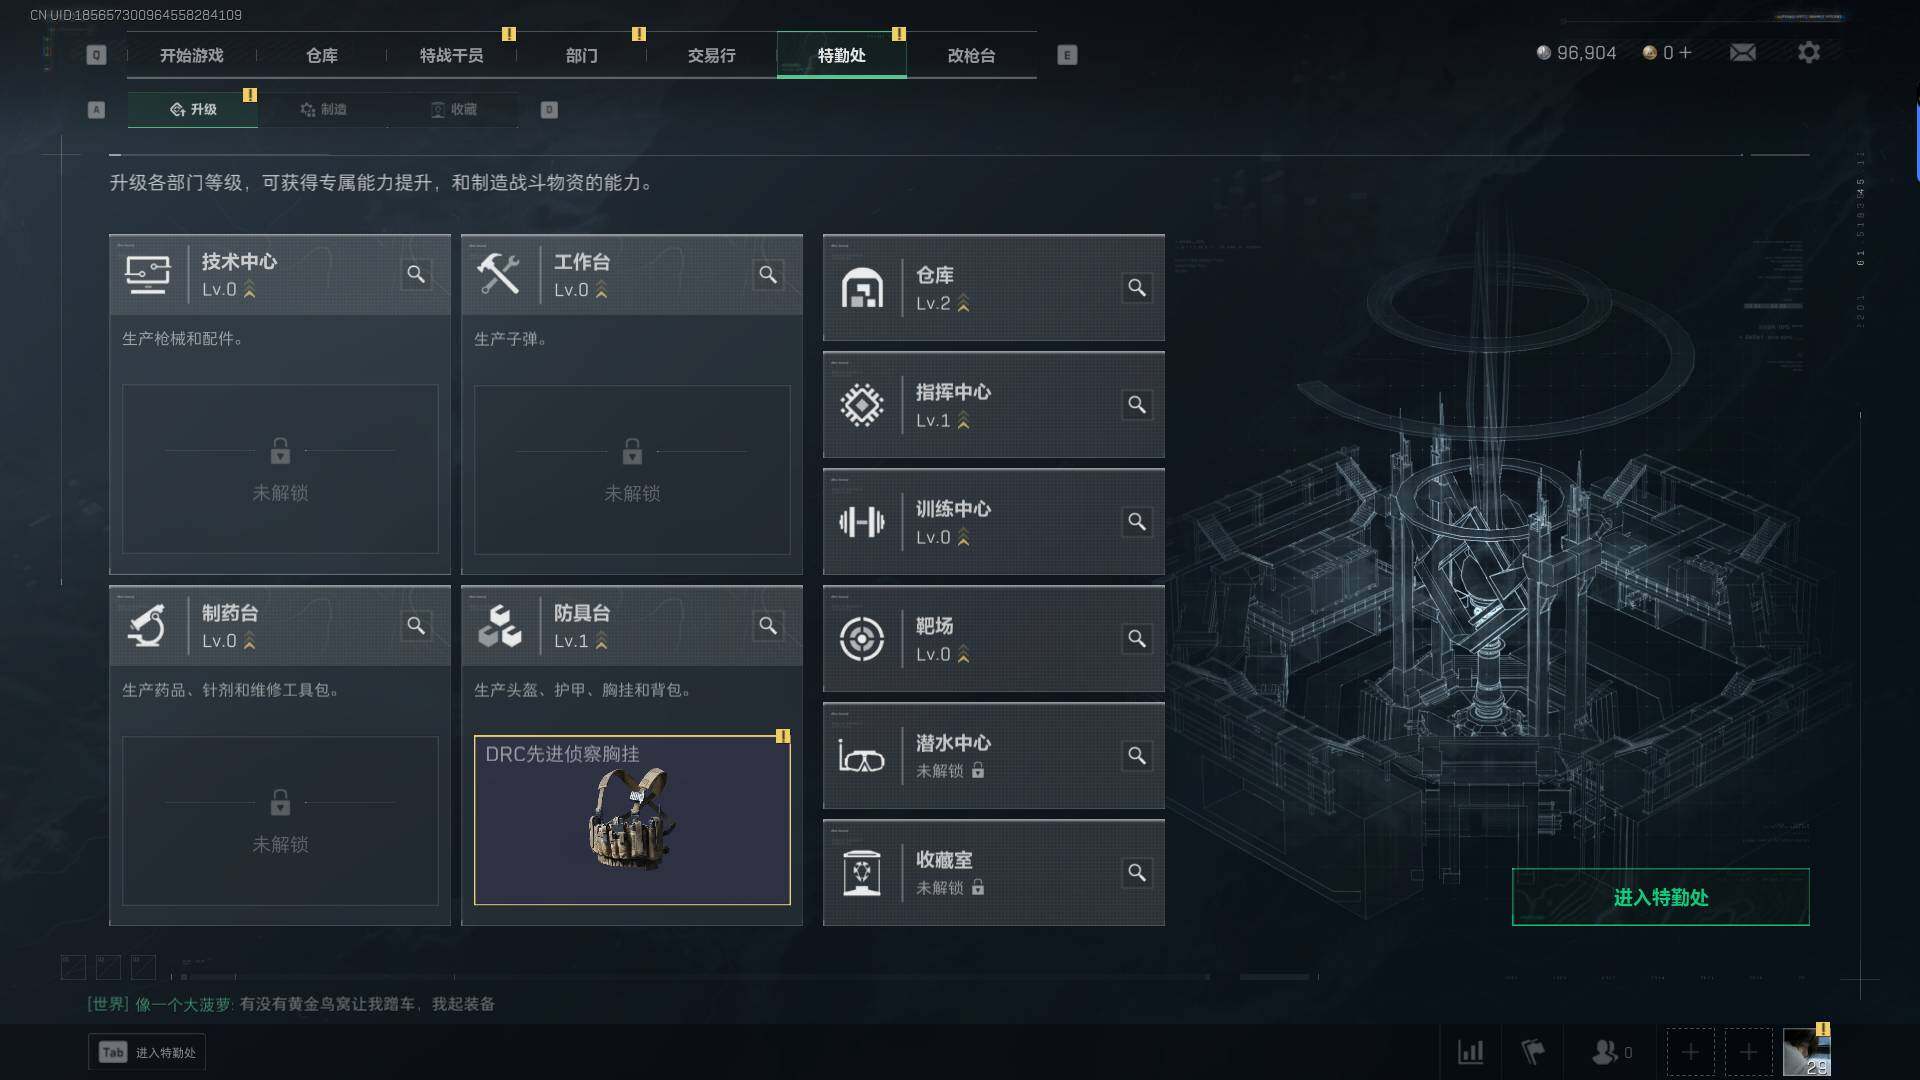Image resolution: width=1920 pixels, height=1080 pixels.
Task: Click the plus next to gold currency
Action: [x=1685, y=53]
